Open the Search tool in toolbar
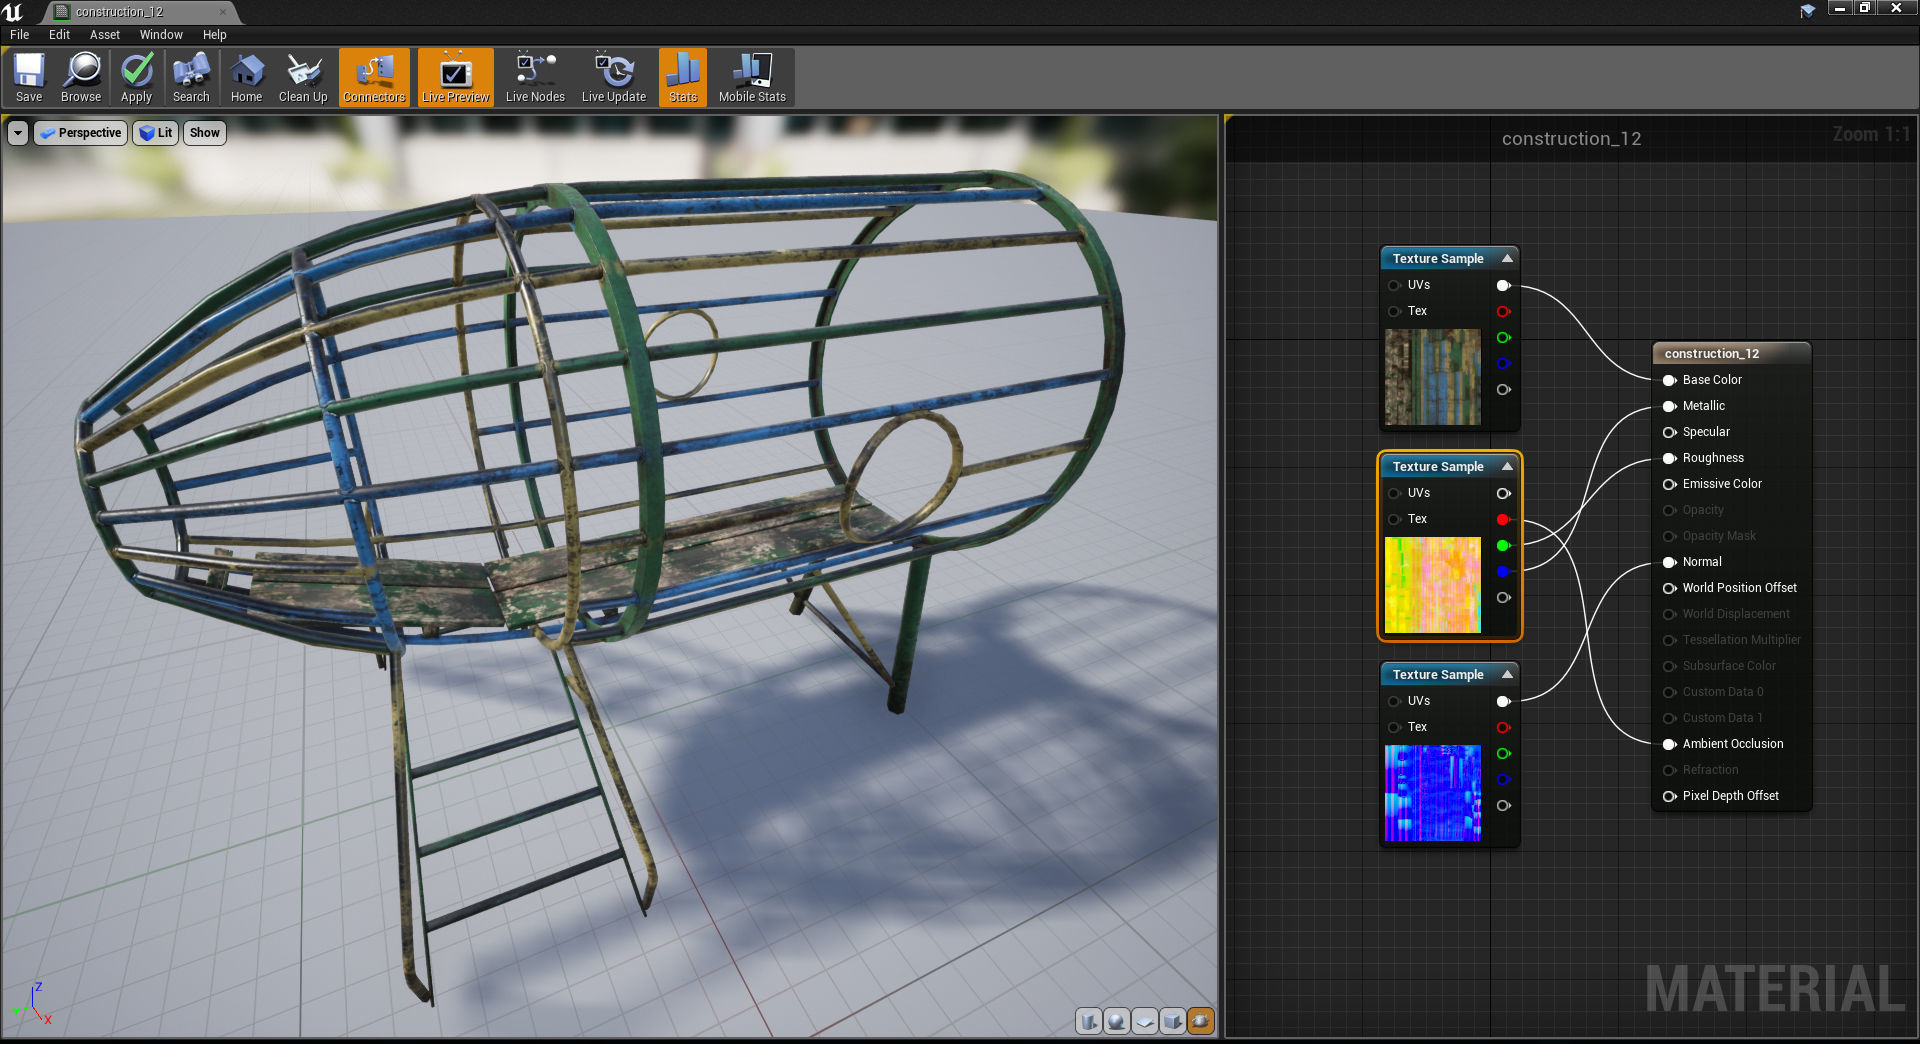 191,77
